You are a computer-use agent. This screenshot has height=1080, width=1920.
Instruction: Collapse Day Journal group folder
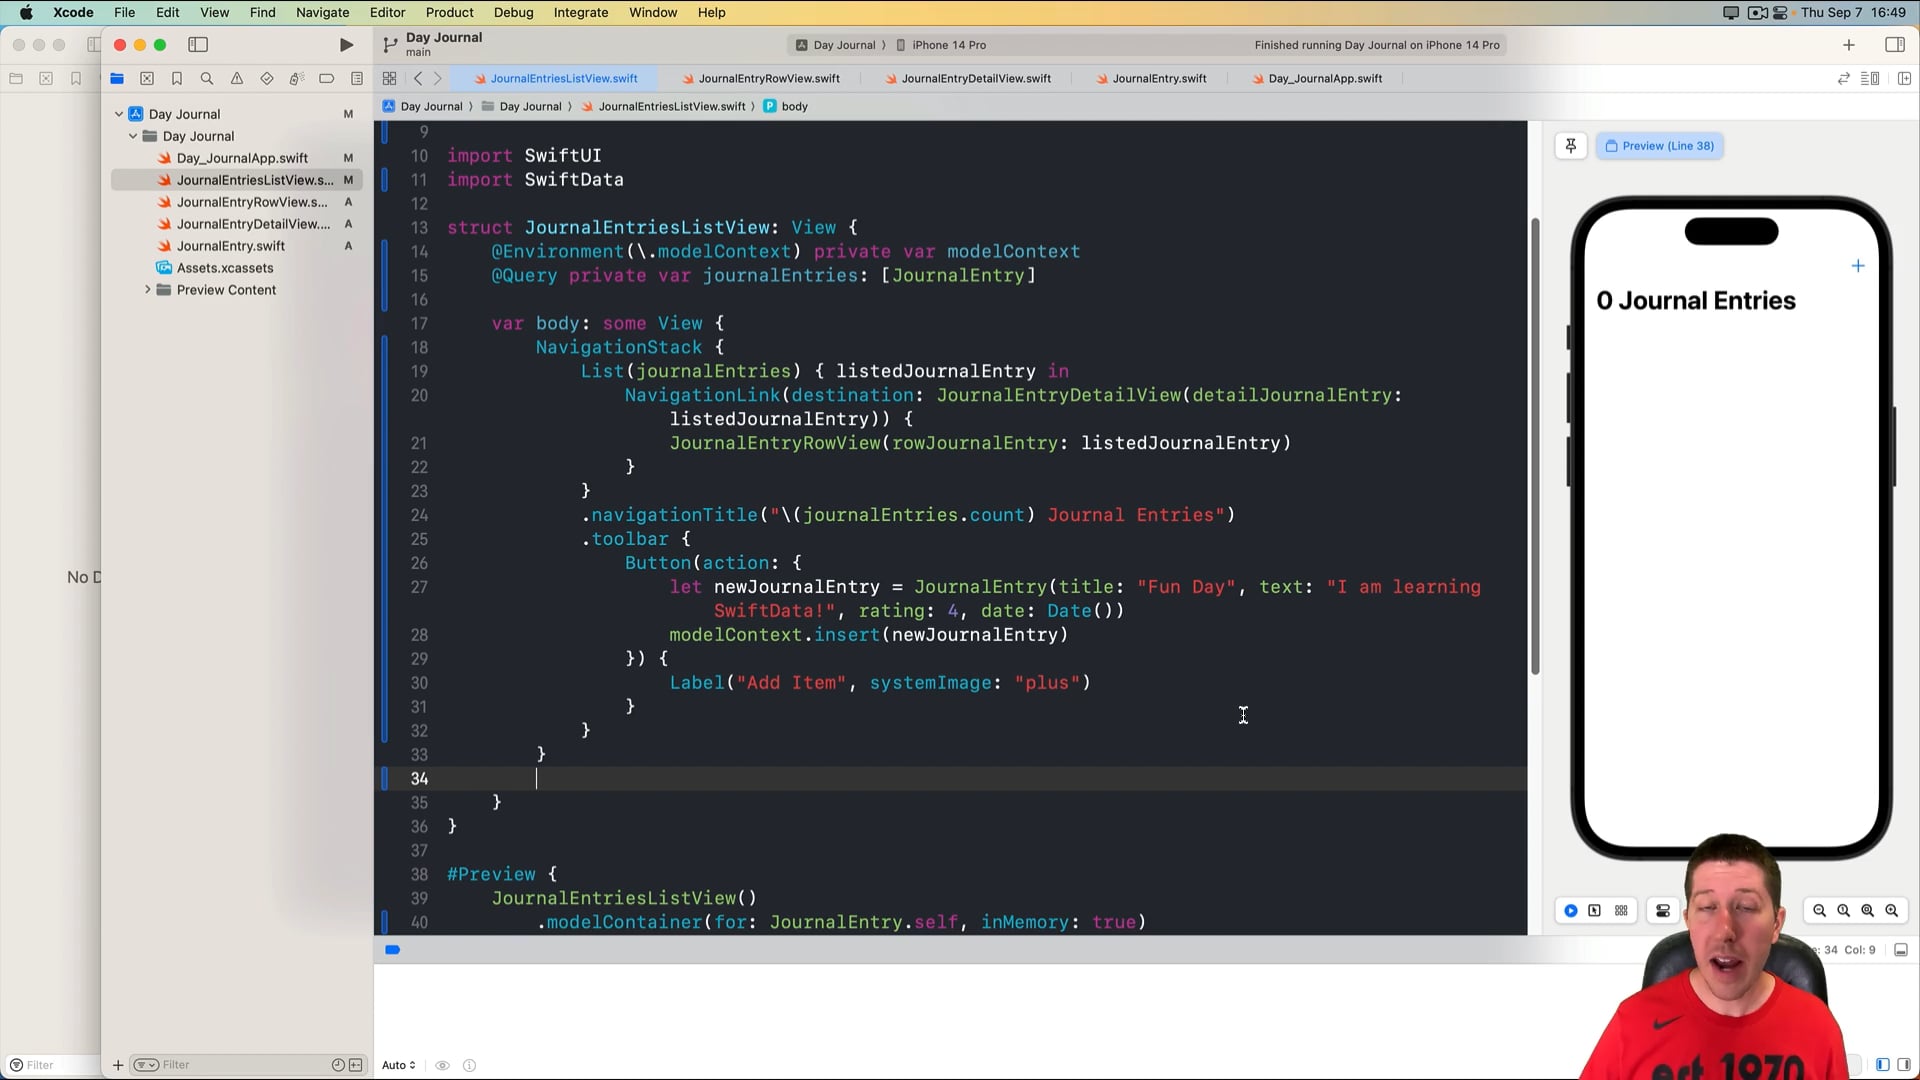[x=133, y=136]
